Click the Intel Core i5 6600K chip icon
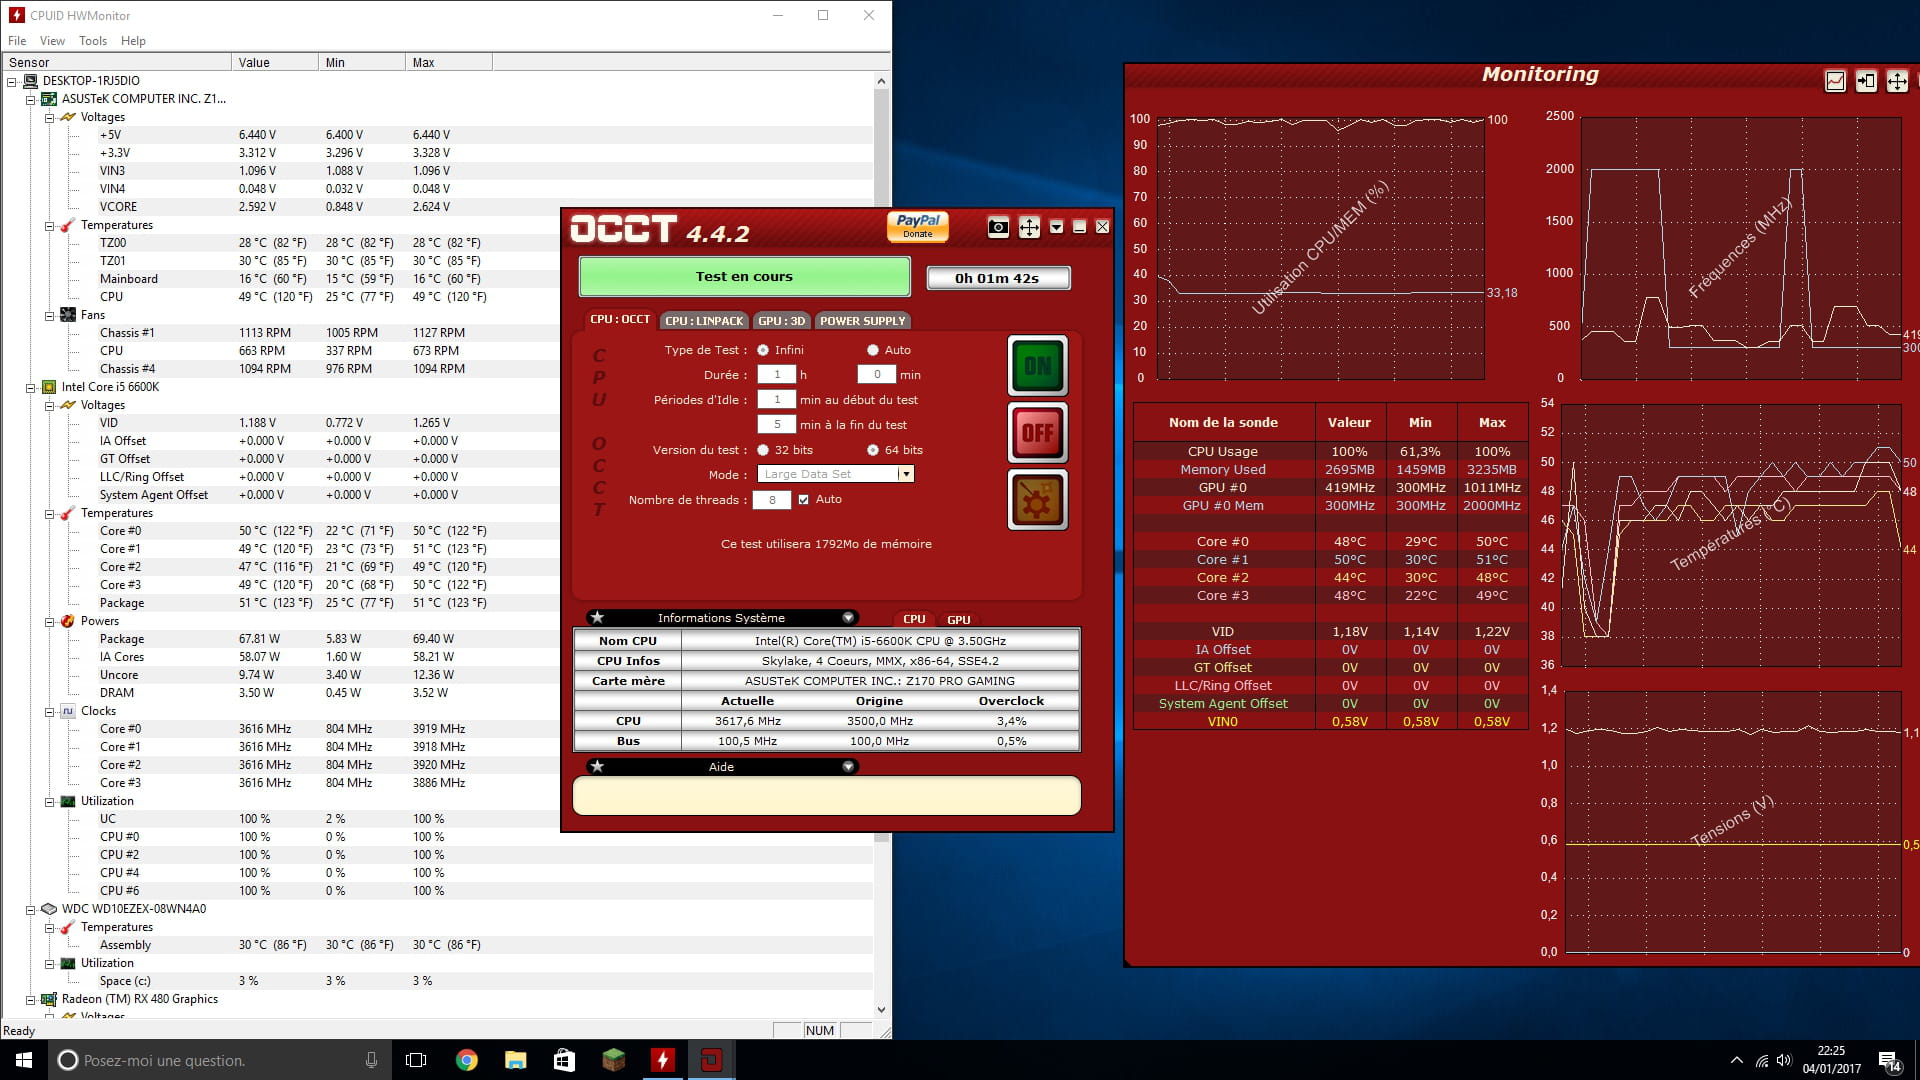Viewport: 1920px width, 1080px height. (48, 387)
